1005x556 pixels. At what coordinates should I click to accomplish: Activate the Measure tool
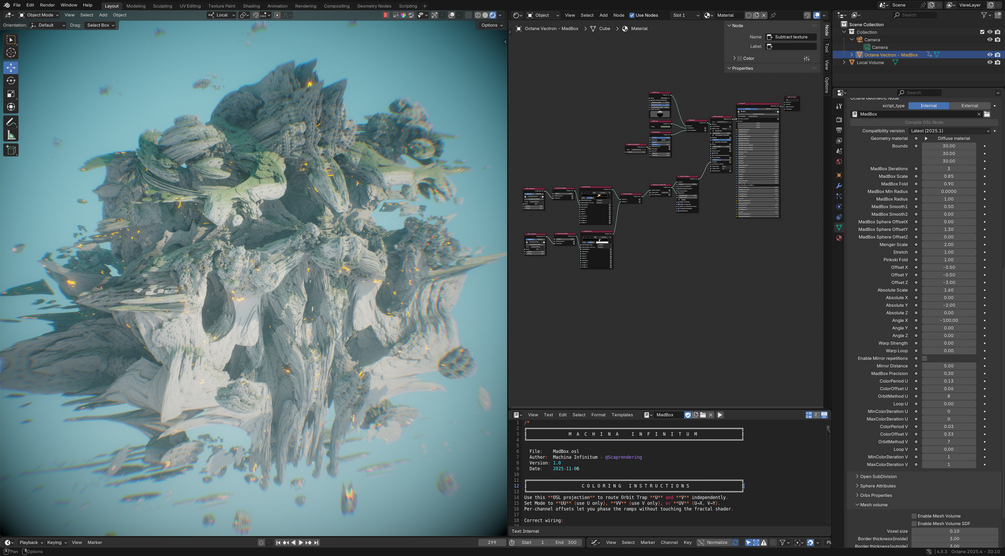(x=11, y=135)
